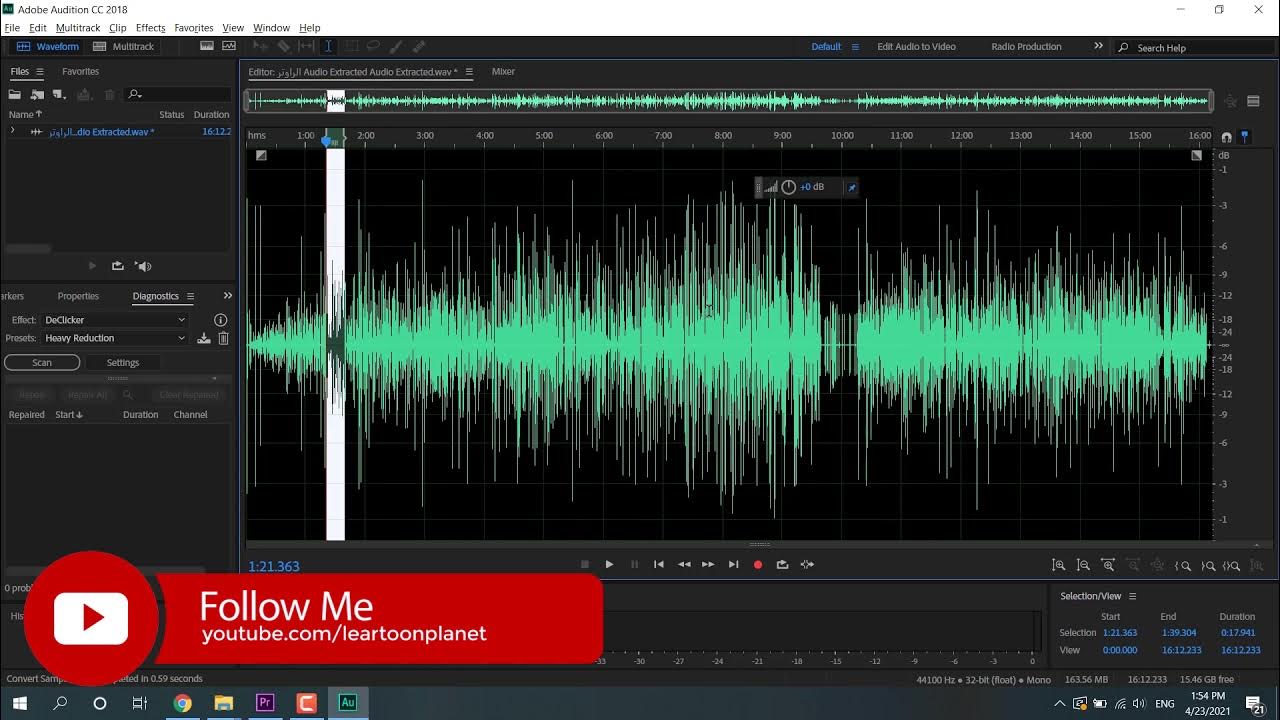Switch to the Properties tab
Screen dimensions: 1280x720
pyautogui.click(x=78, y=296)
